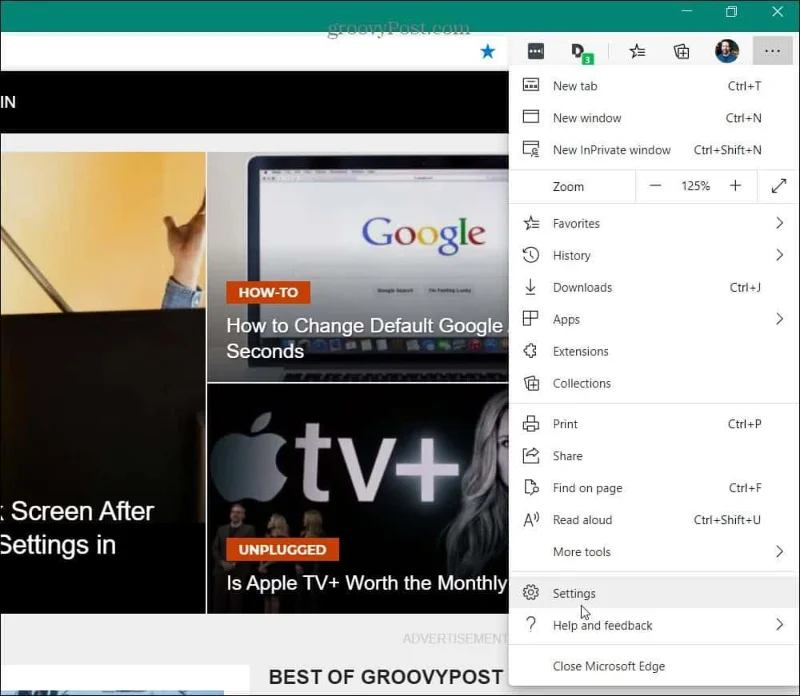Select Read aloud menu entry
800x696 pixels.
654,519
